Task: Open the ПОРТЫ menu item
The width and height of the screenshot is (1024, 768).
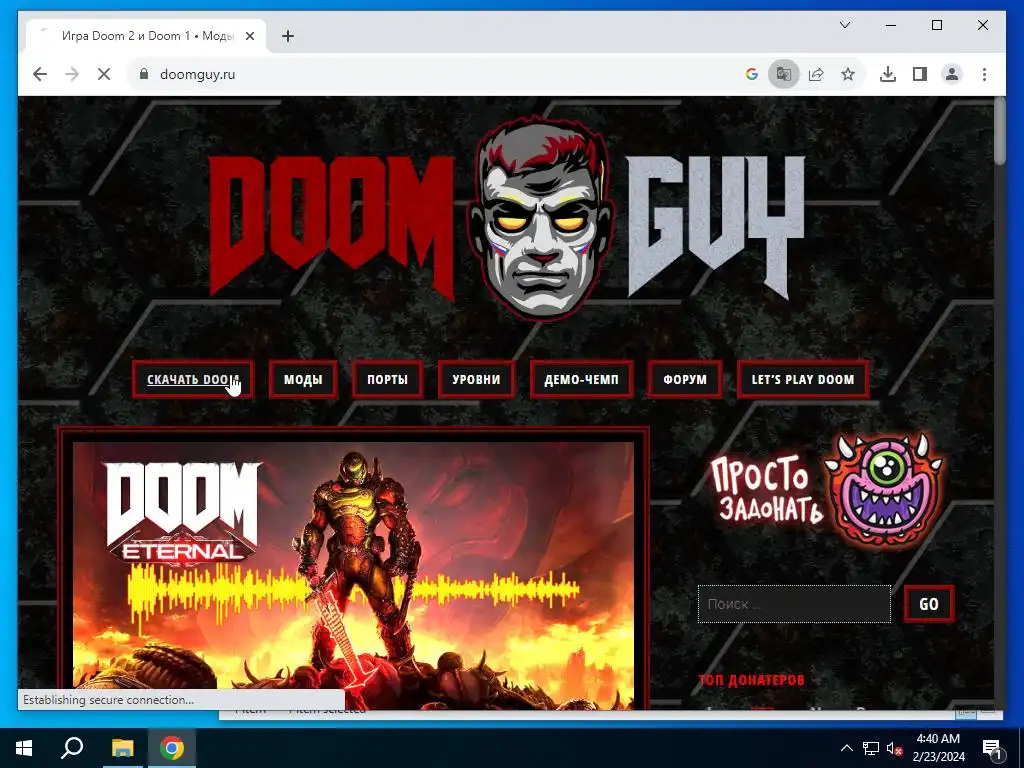Action: click(x=387, y=379)
